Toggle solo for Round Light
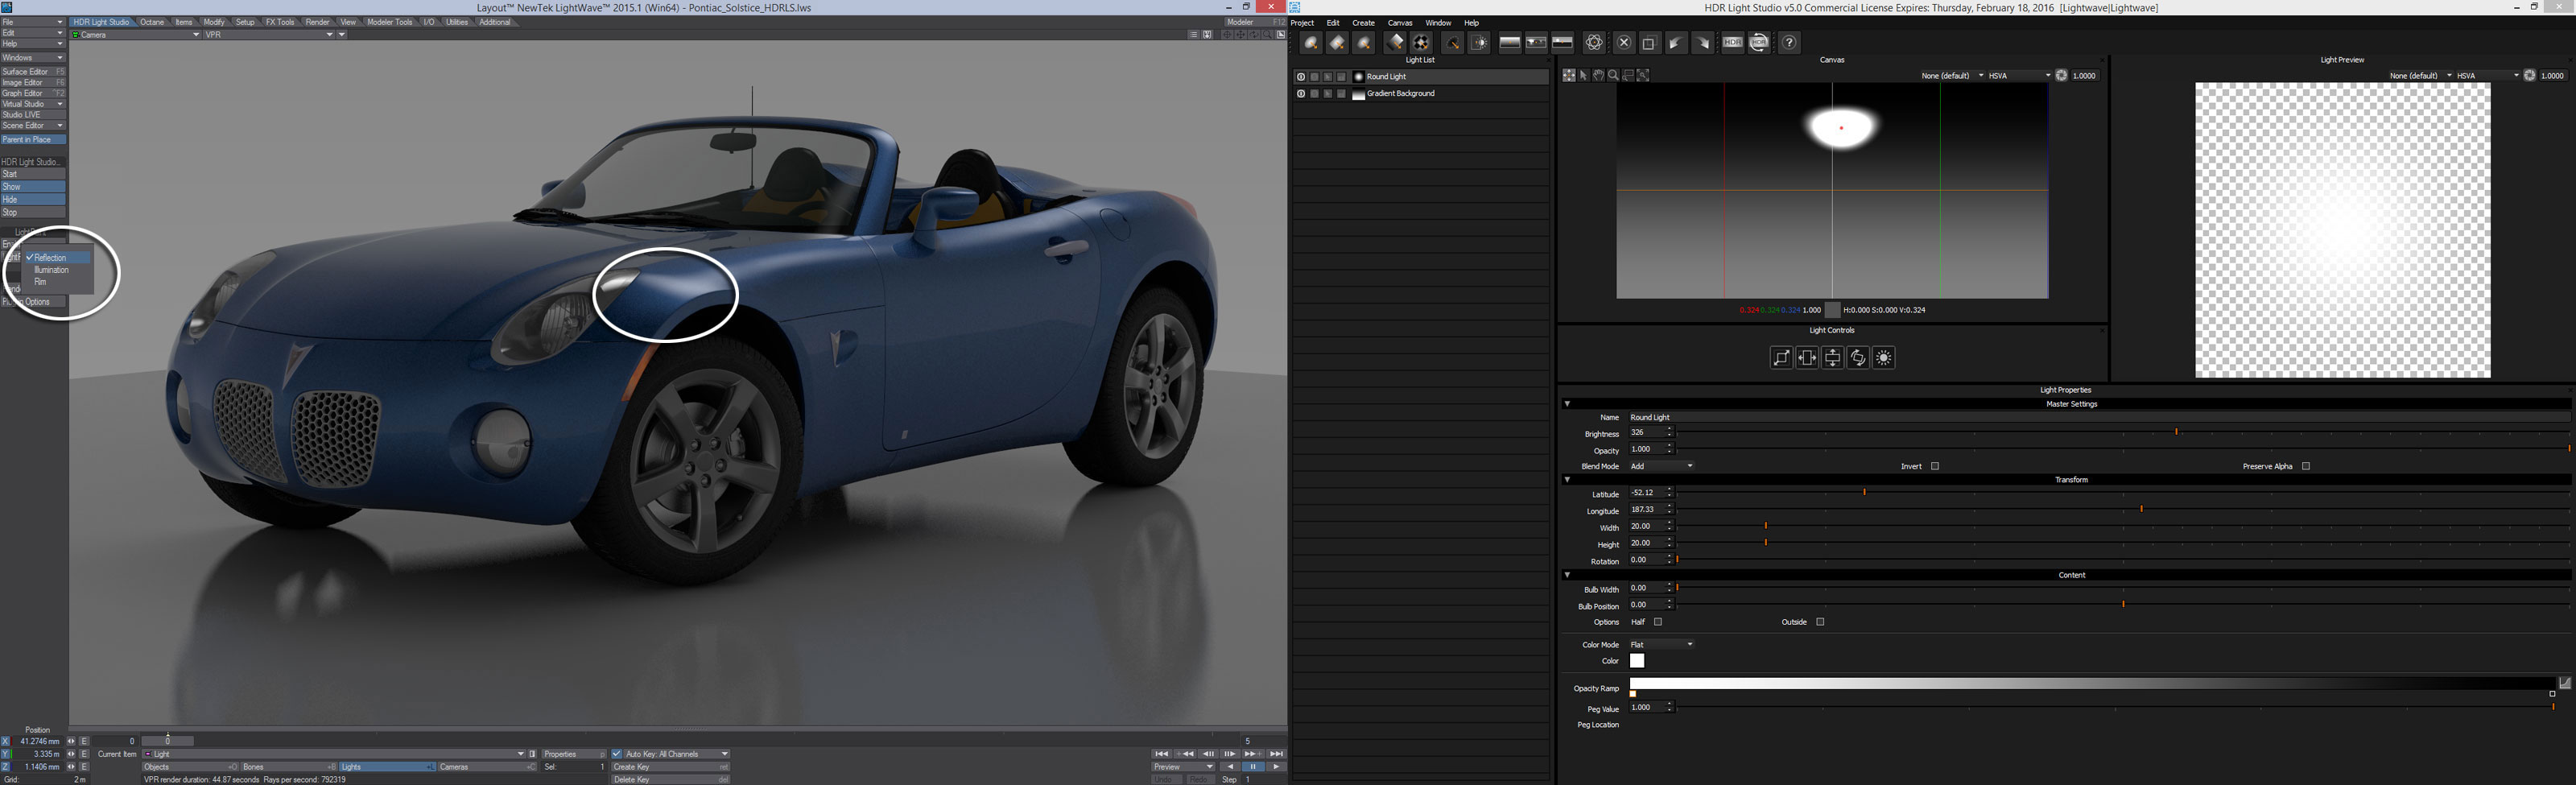 [x=1315, y=77]
